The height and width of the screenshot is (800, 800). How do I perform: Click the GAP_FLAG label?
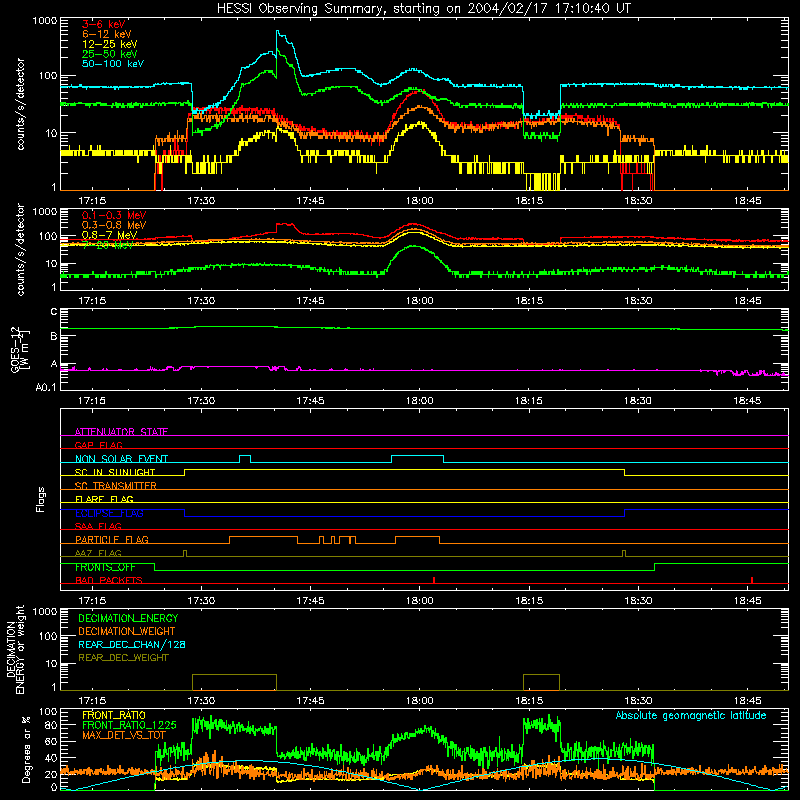click(98, 445)
